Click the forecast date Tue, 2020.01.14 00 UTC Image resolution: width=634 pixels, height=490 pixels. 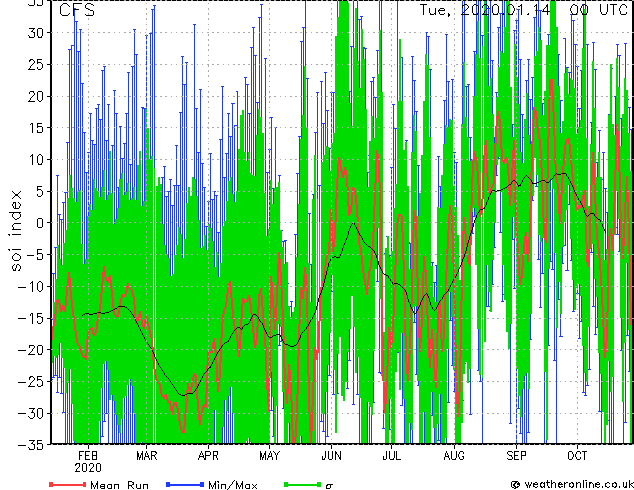pos(524,10)
